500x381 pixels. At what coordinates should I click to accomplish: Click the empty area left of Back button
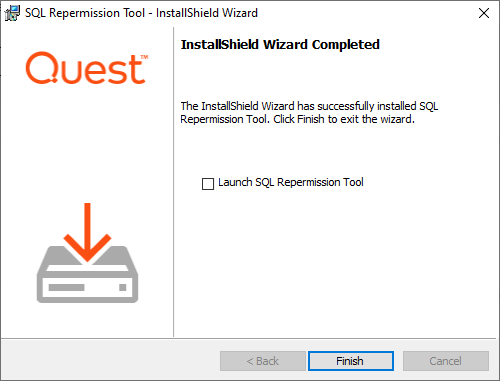110,361
